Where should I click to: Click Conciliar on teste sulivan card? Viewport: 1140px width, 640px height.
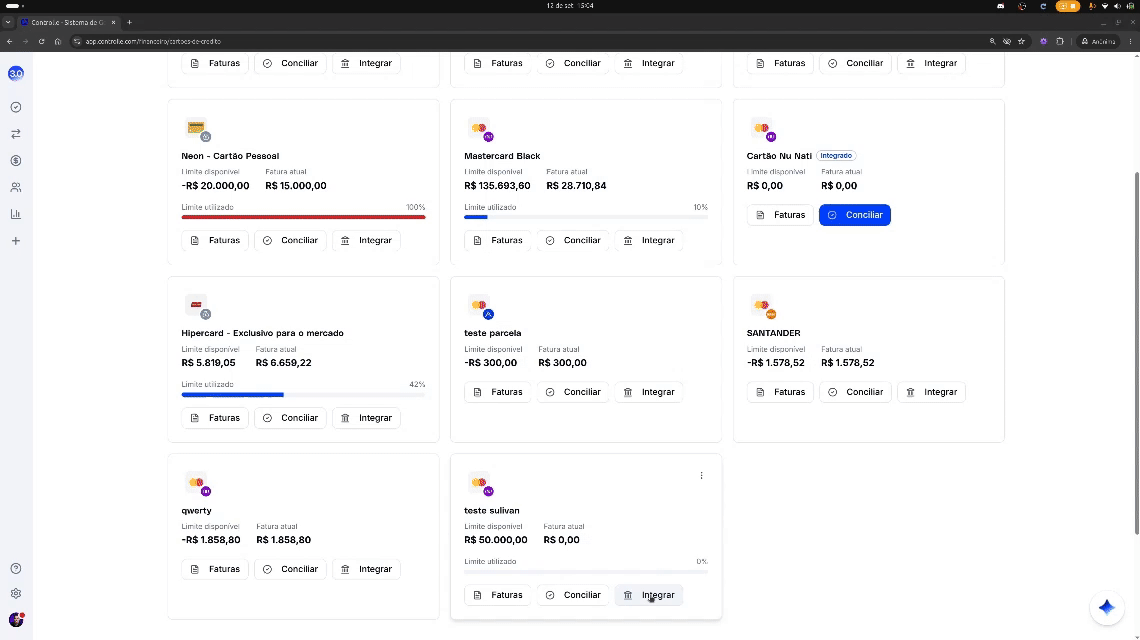click(573, 595)
